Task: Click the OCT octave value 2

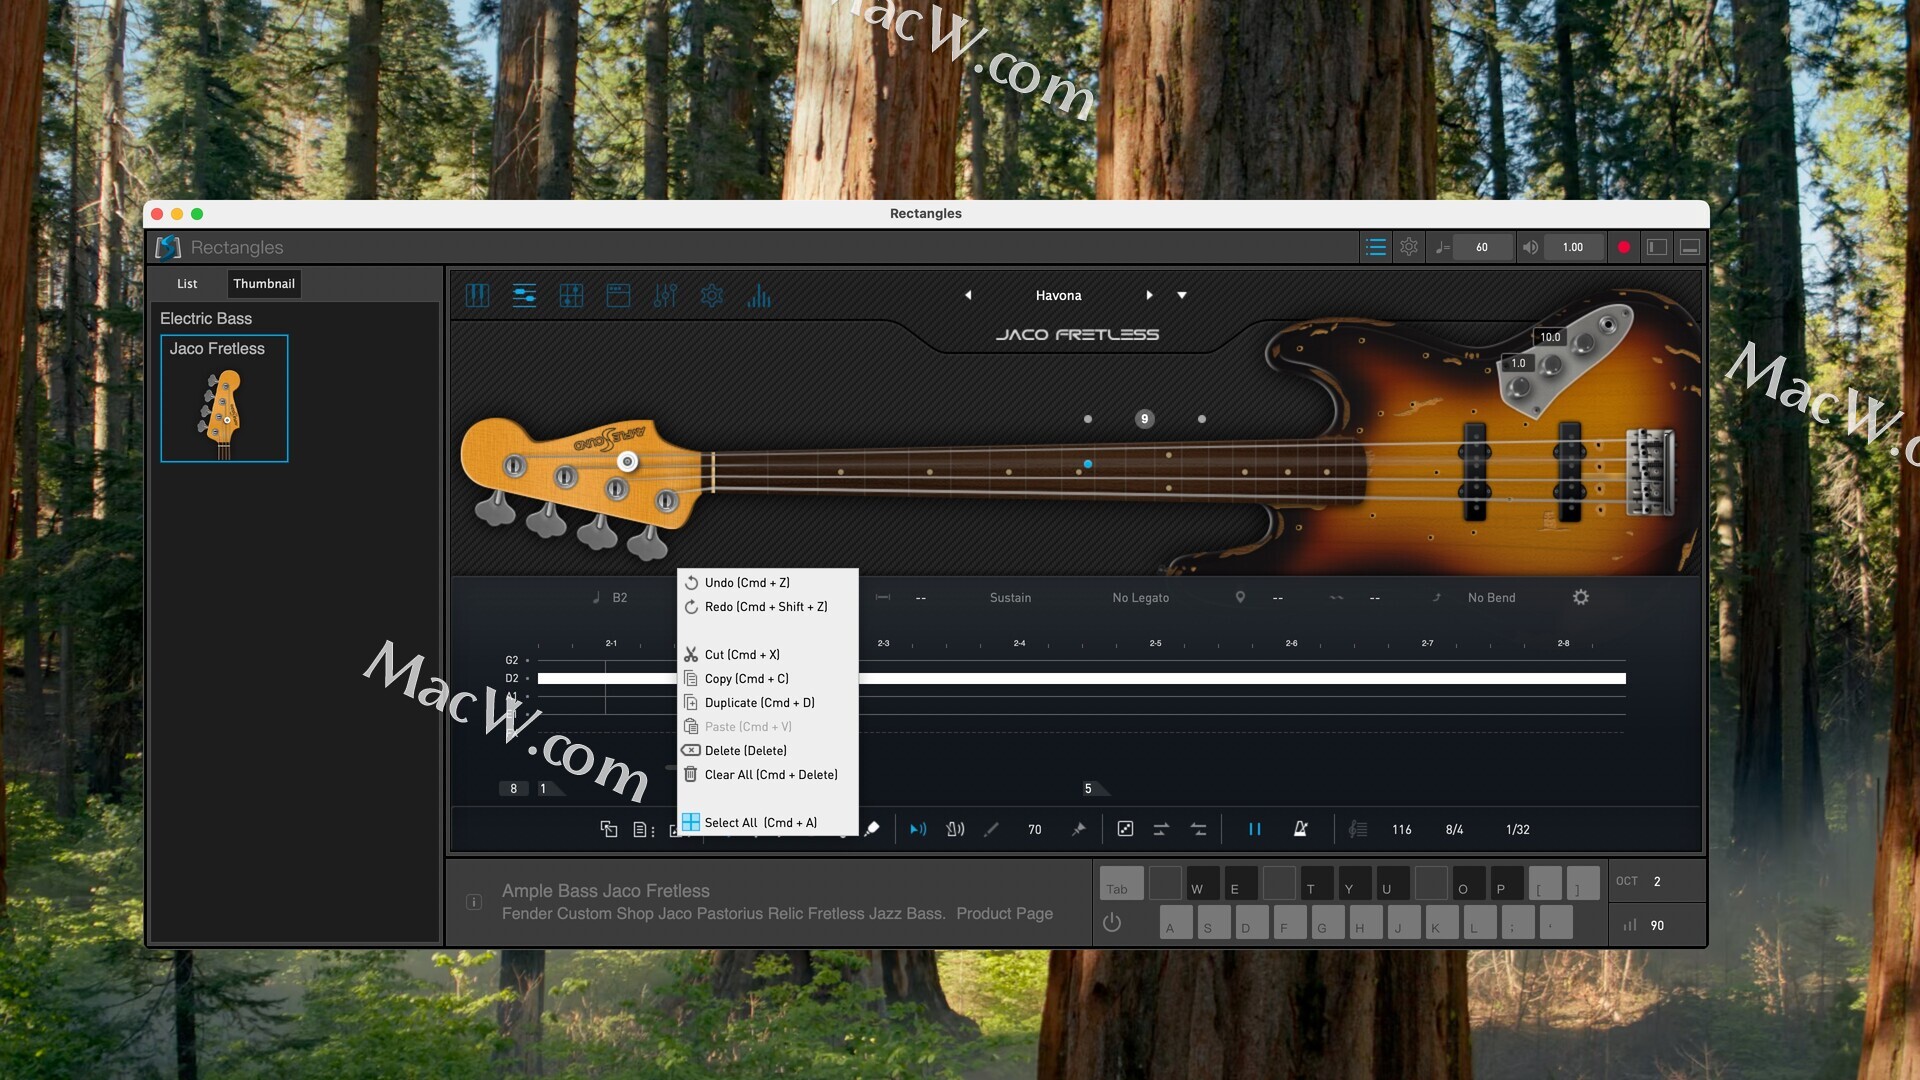Action: click(x=1657, y=882)
